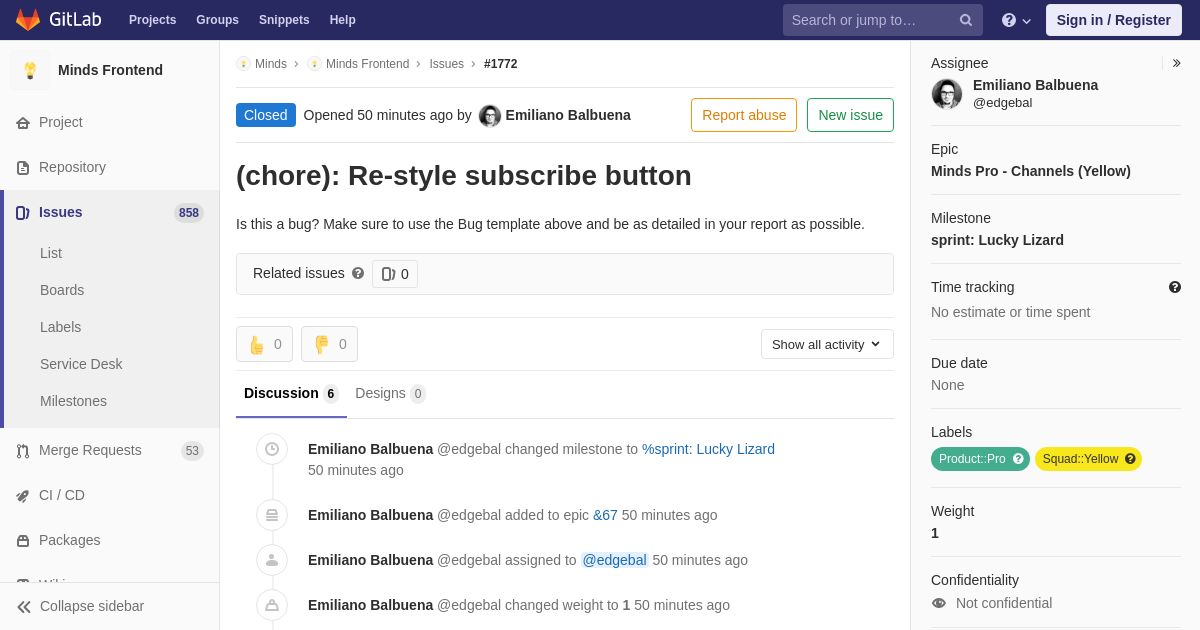Screen dimensions: 1200x630
Task: Open the sprint: Lucky Lizard milestone in sidebar
Action: (997, 240)
